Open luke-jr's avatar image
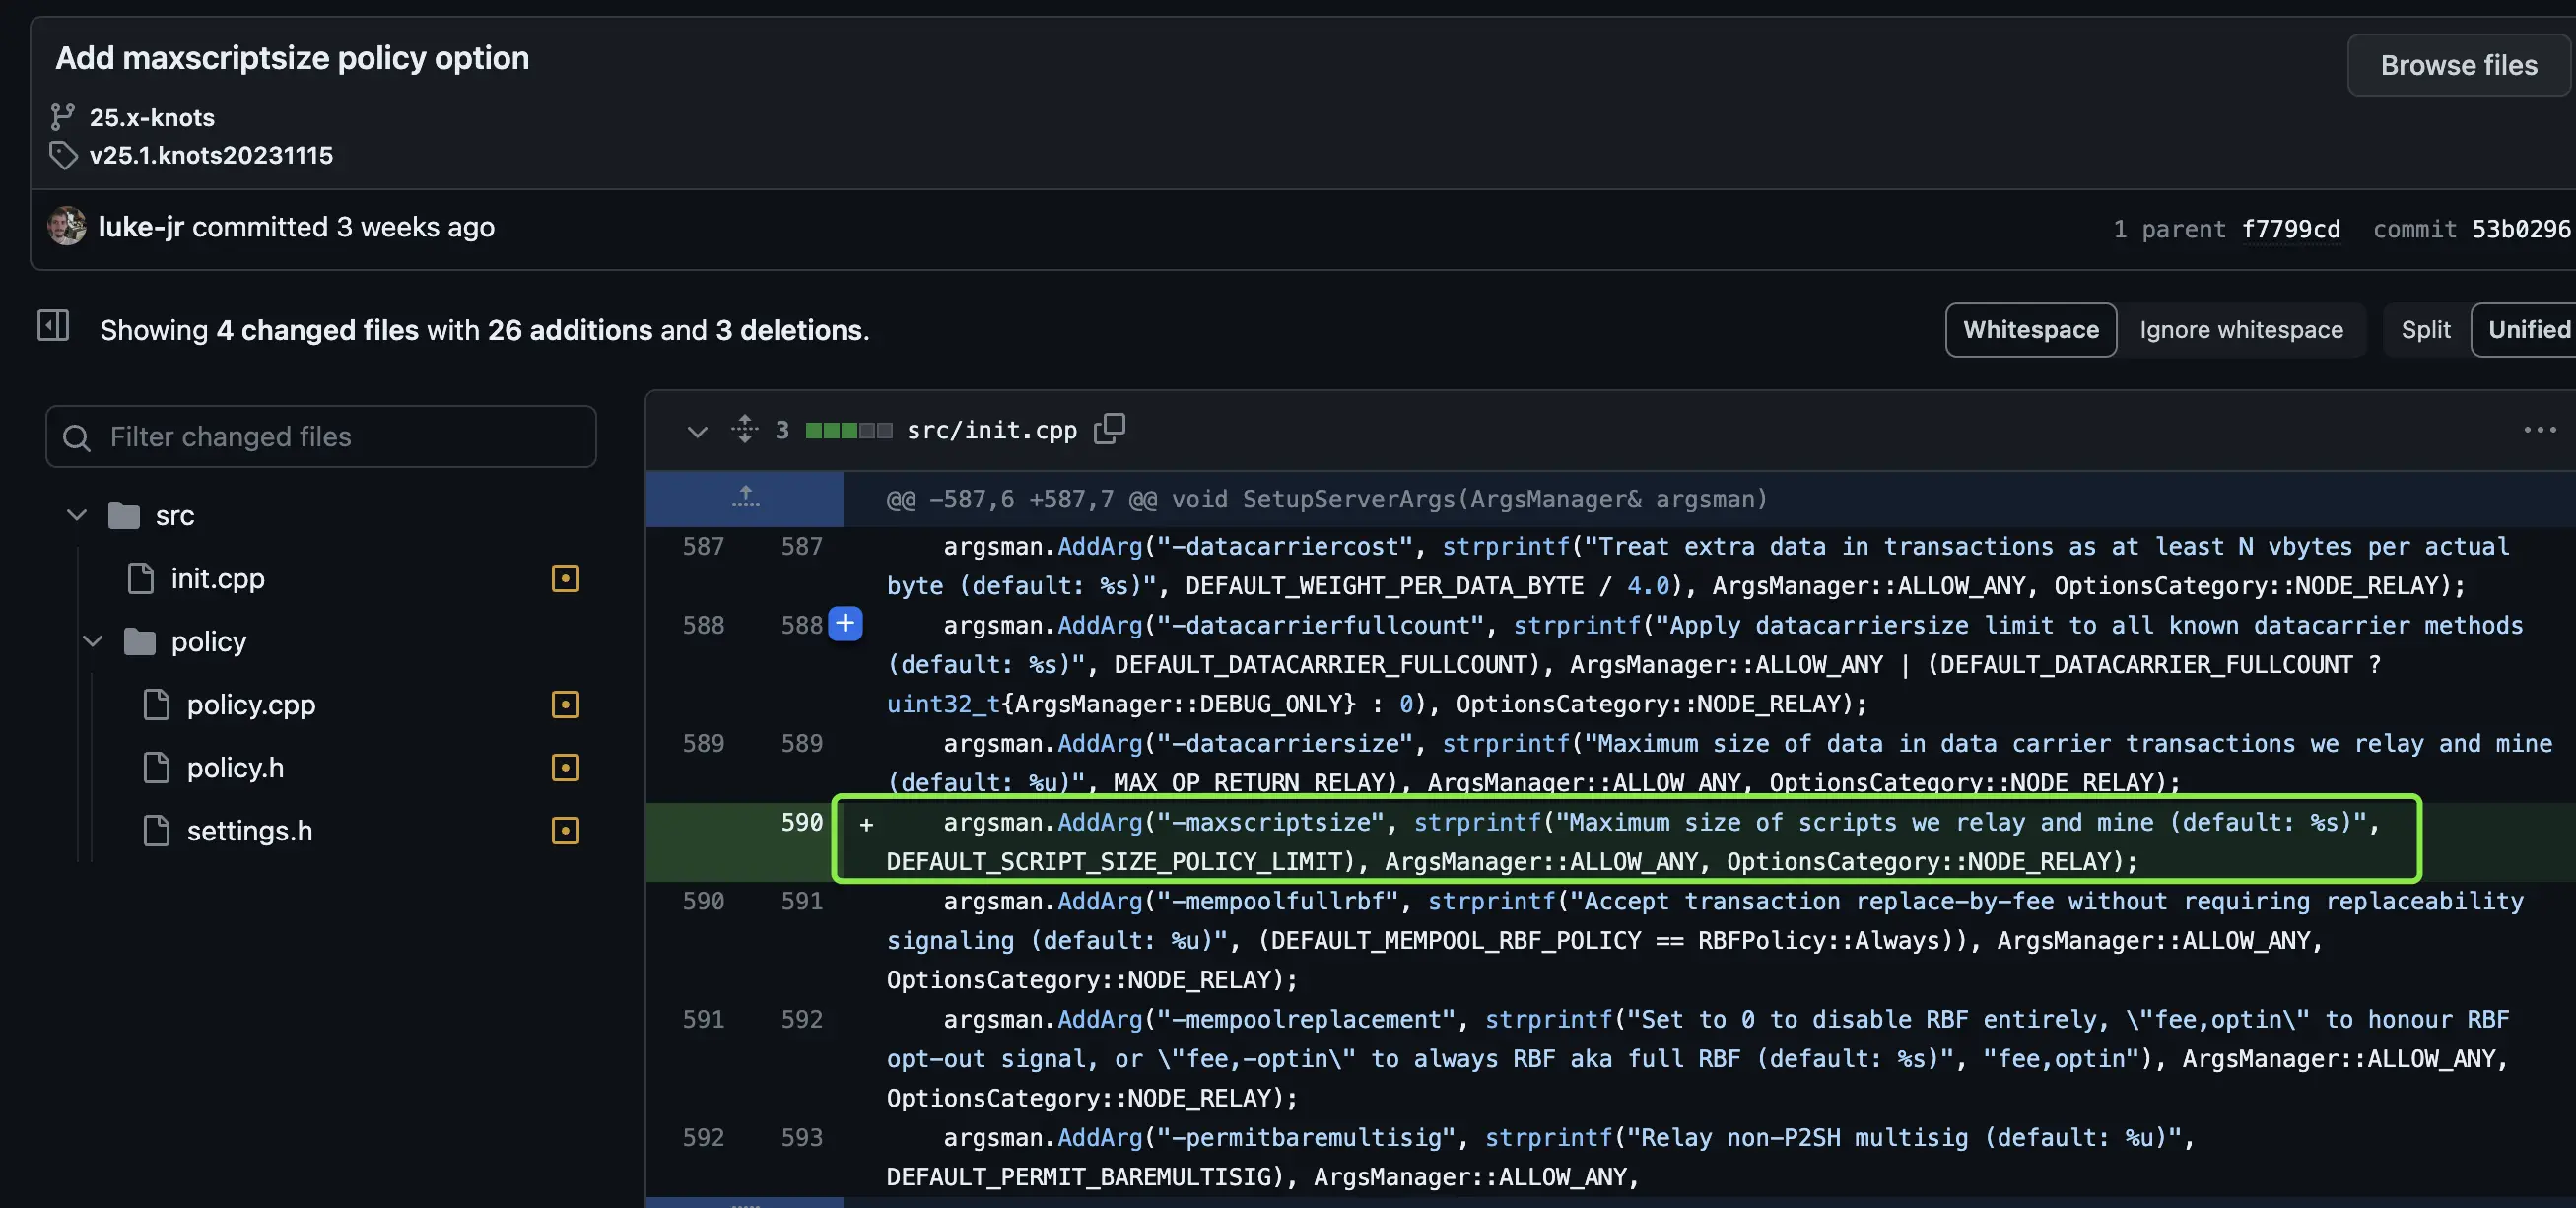Image resolution: width=2576 pixels, height=1208 pixels. click(x=66, y=226)
